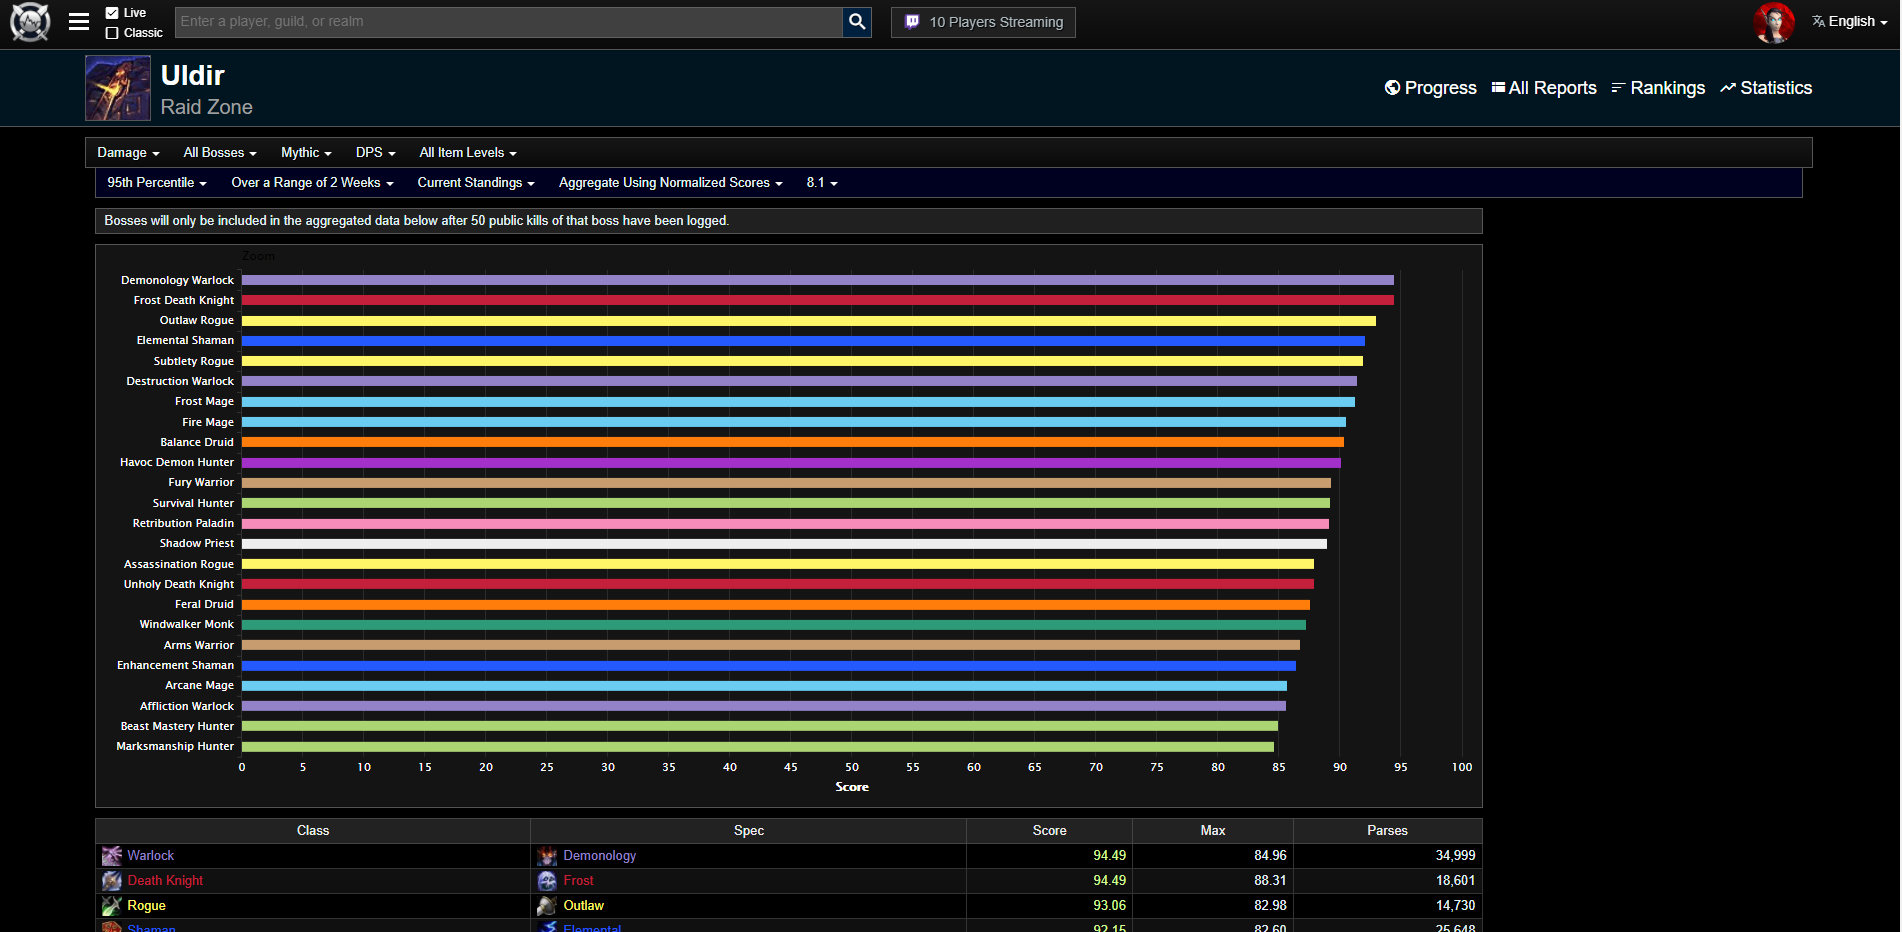
Task: Sort table by Parses column header
Action: tap(1388, 831)
